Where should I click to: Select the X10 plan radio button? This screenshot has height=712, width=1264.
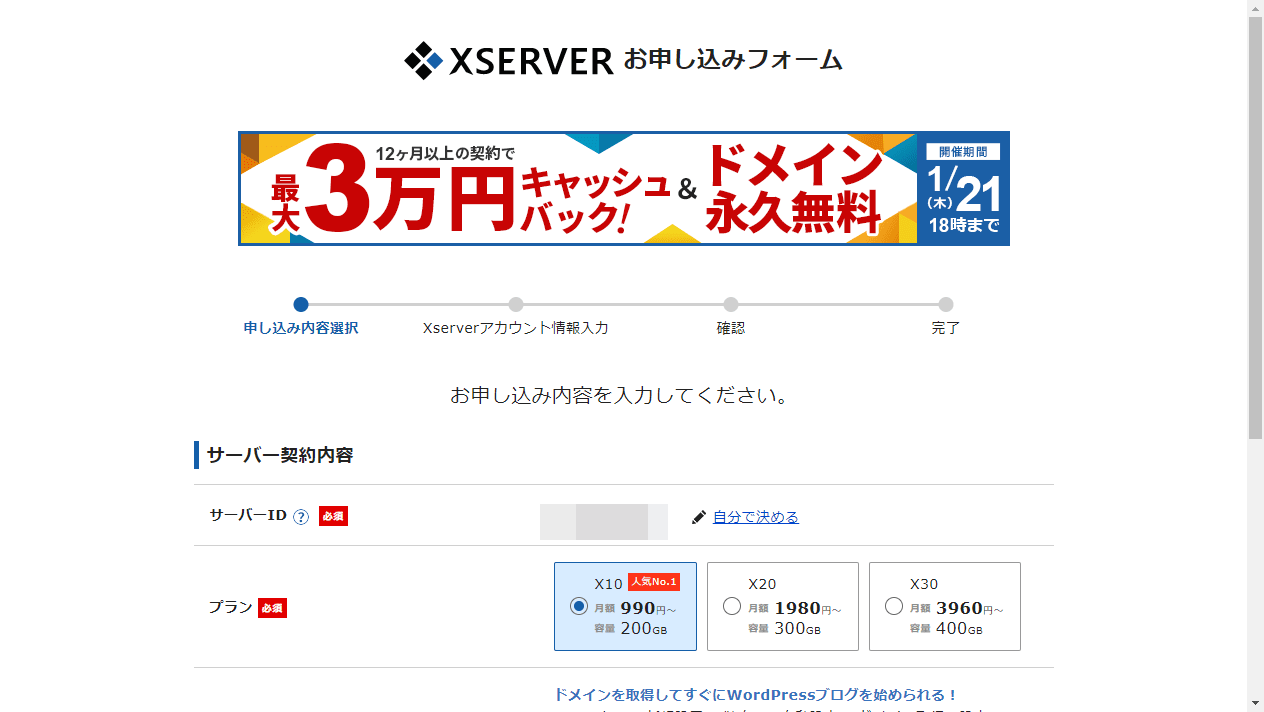(578, 606)
